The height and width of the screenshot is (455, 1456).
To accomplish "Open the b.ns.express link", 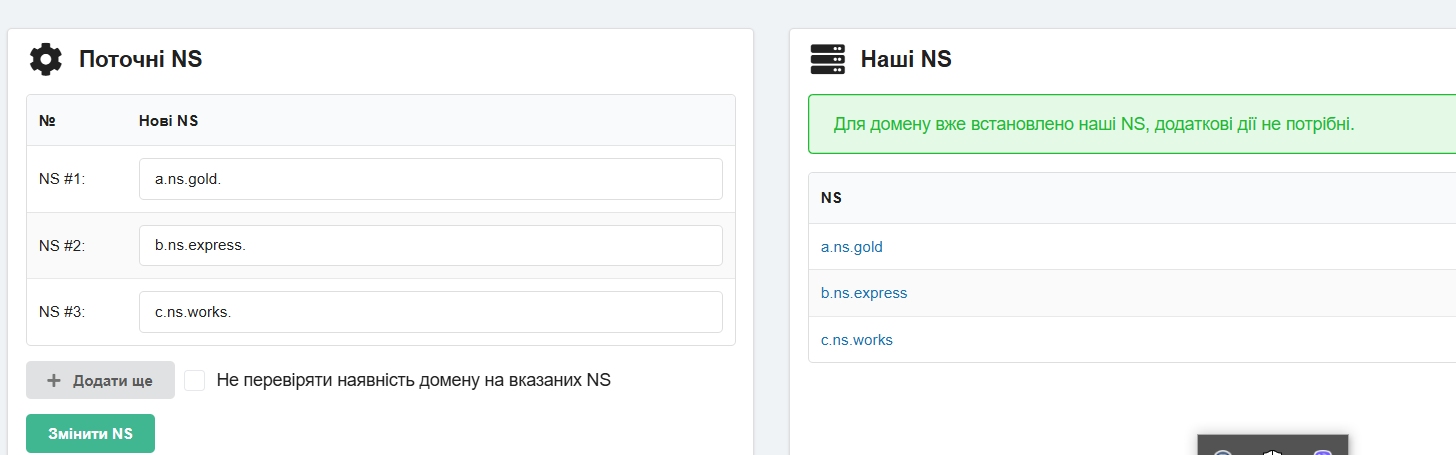I will tap(864, 293).
